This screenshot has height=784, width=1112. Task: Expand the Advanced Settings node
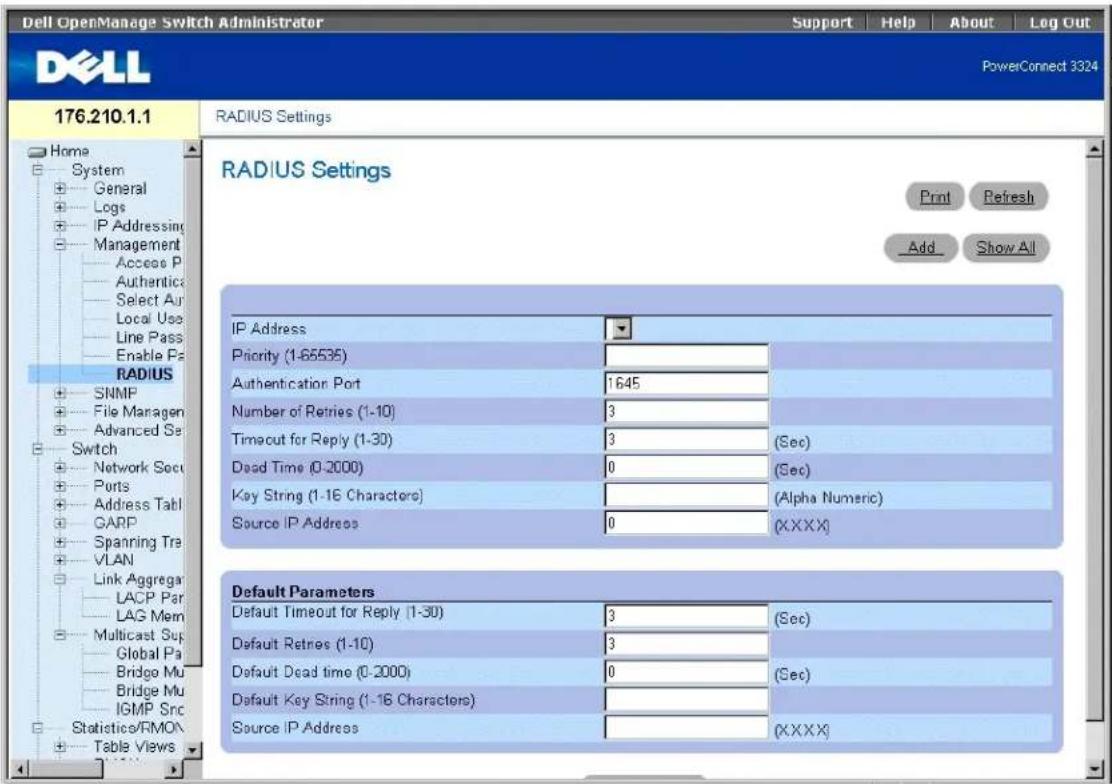(60, 430)
